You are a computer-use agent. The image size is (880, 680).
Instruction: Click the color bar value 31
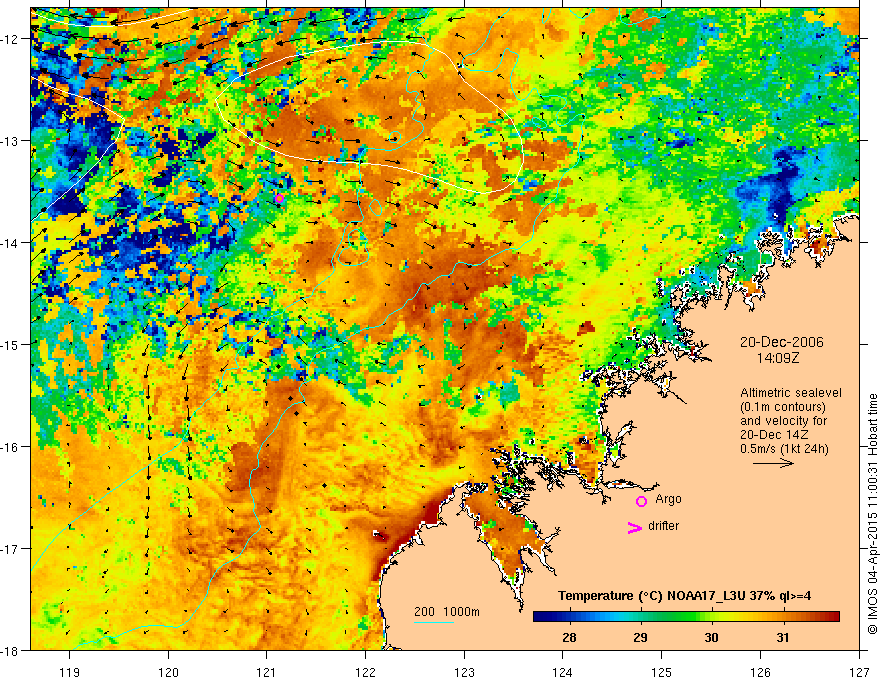783,637
